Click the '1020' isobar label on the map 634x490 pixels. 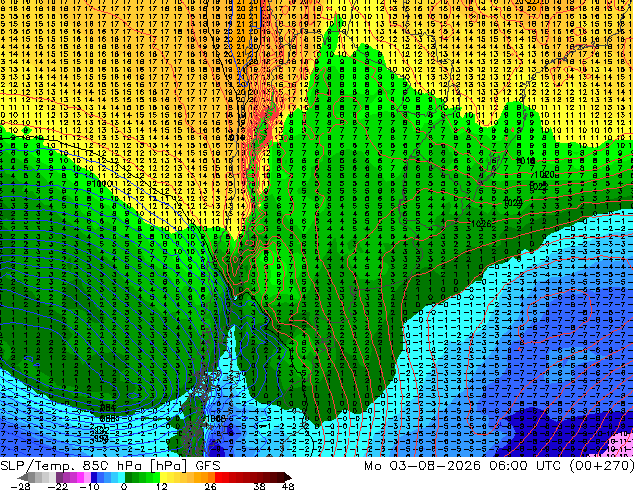[544, 175]
